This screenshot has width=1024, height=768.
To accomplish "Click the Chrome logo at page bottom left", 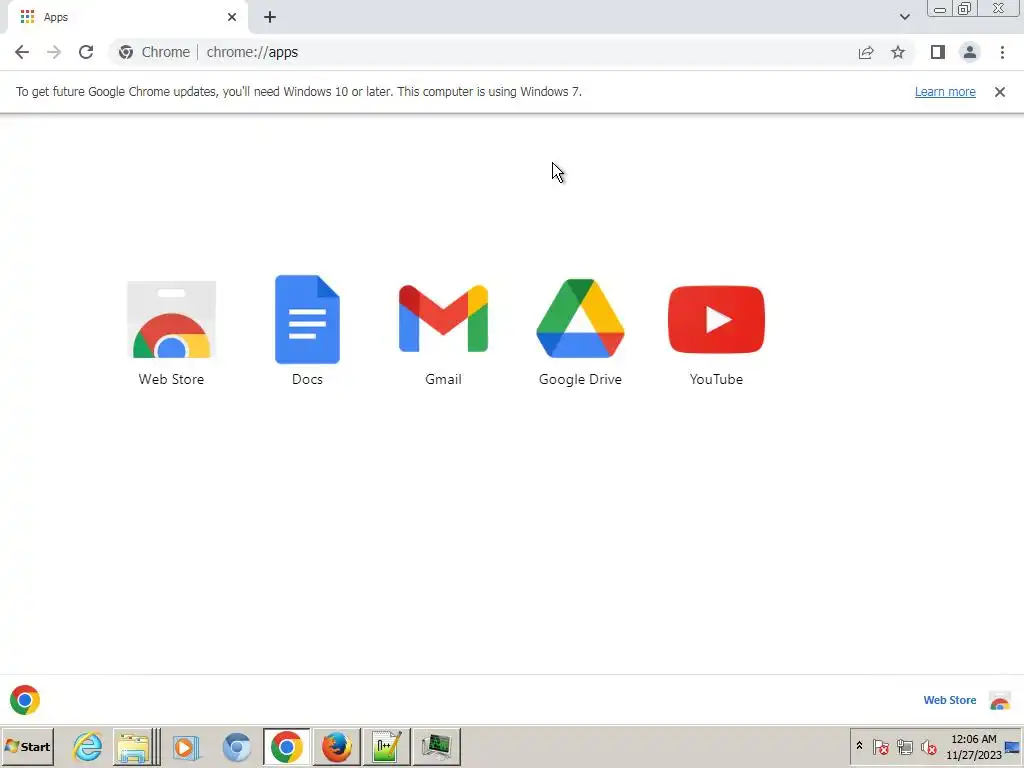I will (x=25, y=700).
